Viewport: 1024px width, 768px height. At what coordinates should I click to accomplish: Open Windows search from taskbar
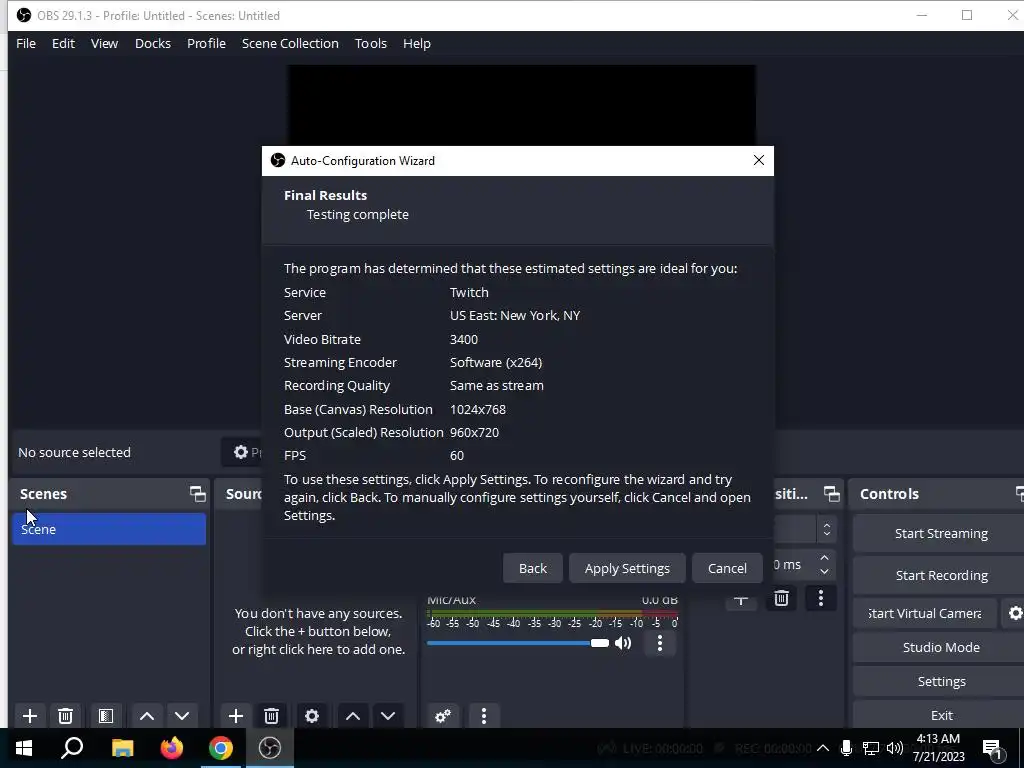click(72, 748)
